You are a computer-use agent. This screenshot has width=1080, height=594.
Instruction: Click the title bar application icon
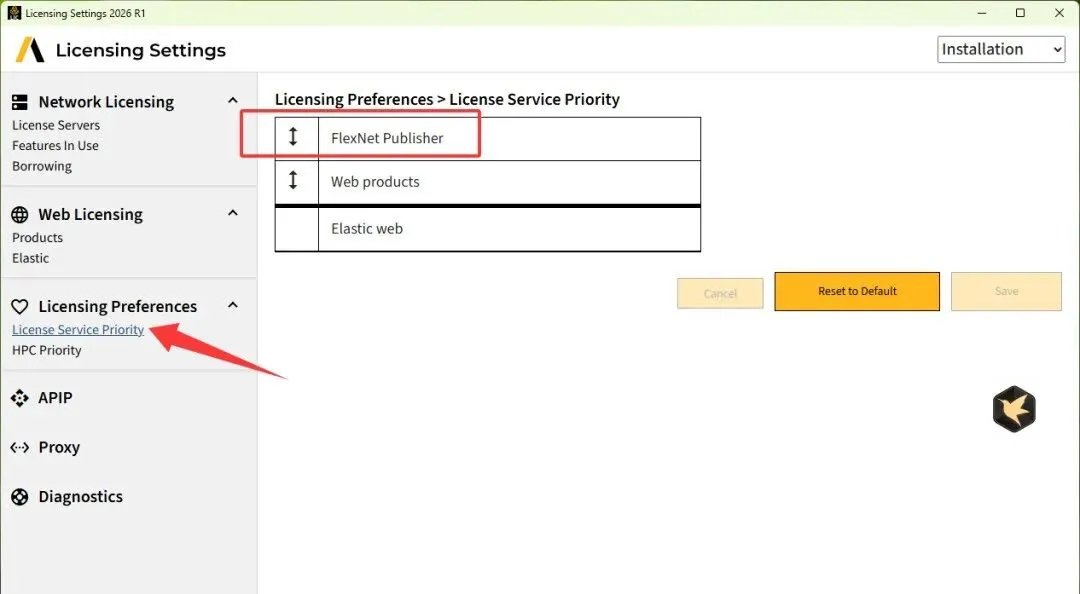tap(14, 13)
